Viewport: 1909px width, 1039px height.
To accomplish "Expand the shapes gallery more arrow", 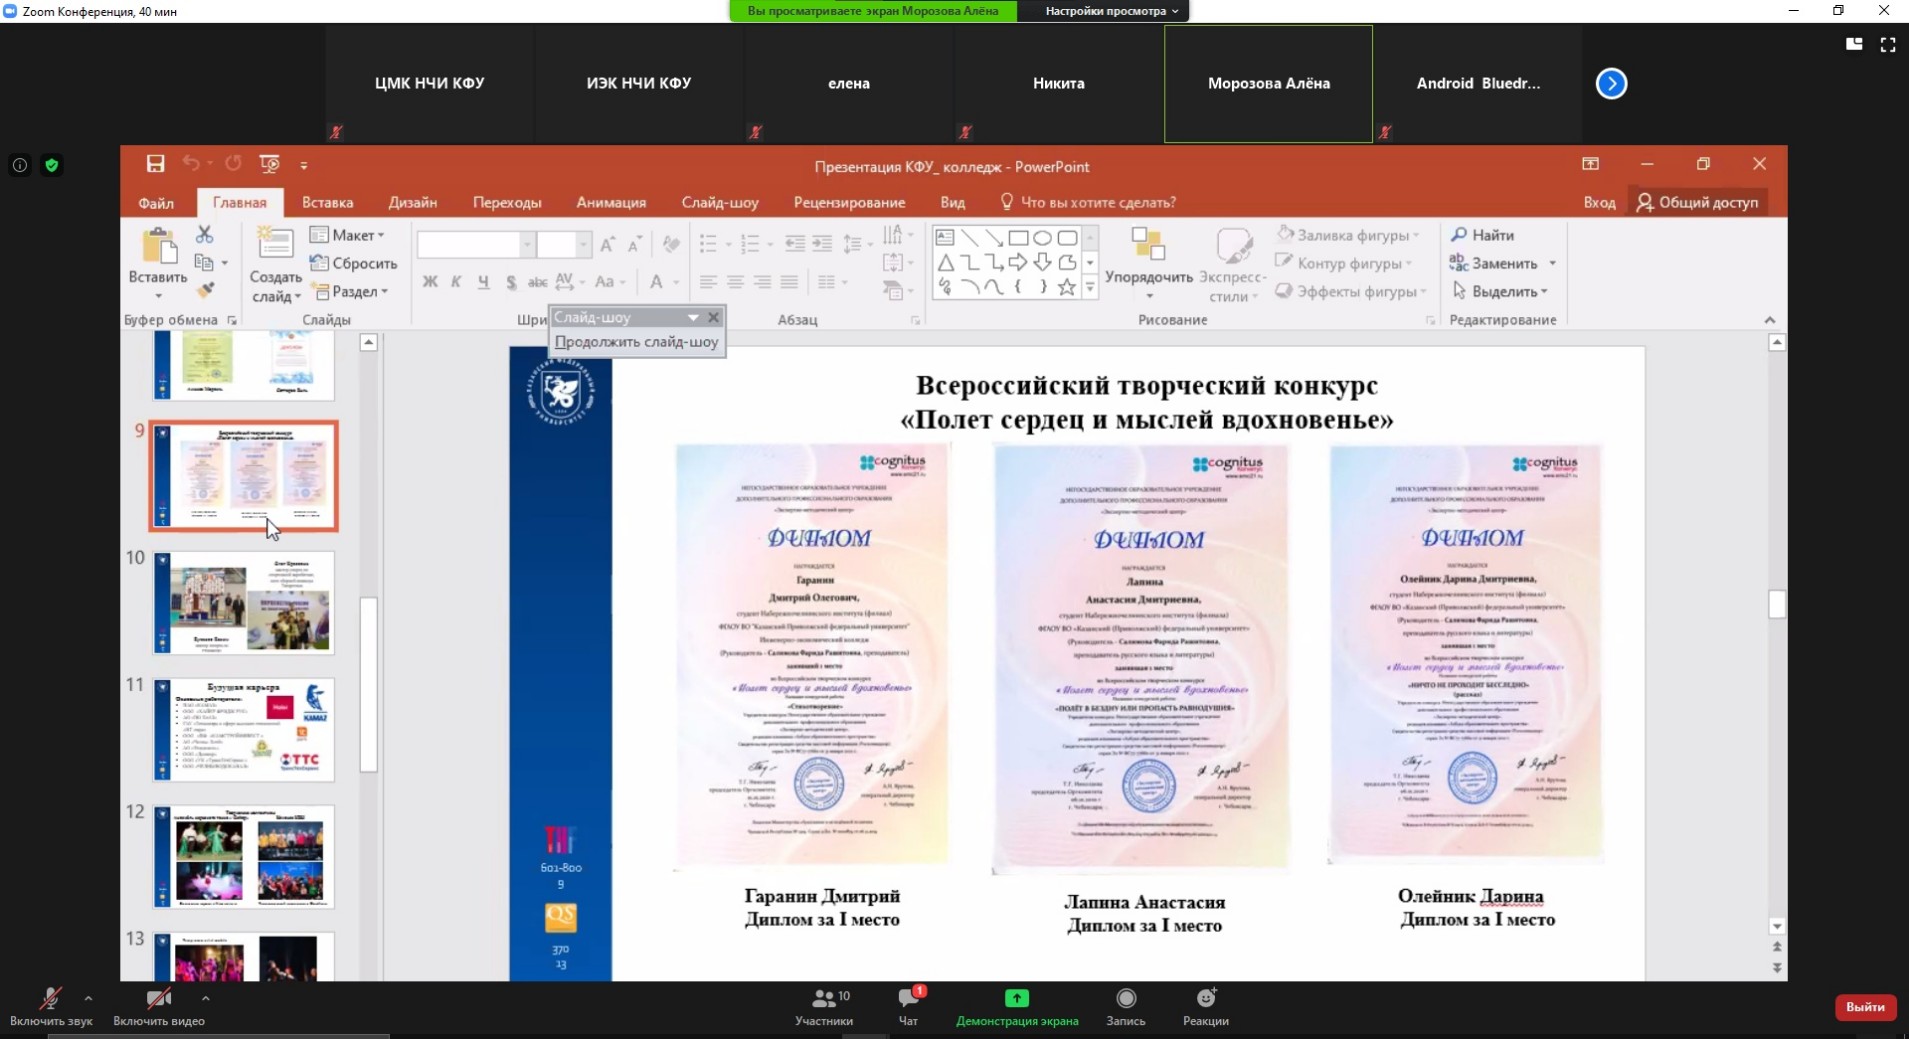I will point(1090,288).
